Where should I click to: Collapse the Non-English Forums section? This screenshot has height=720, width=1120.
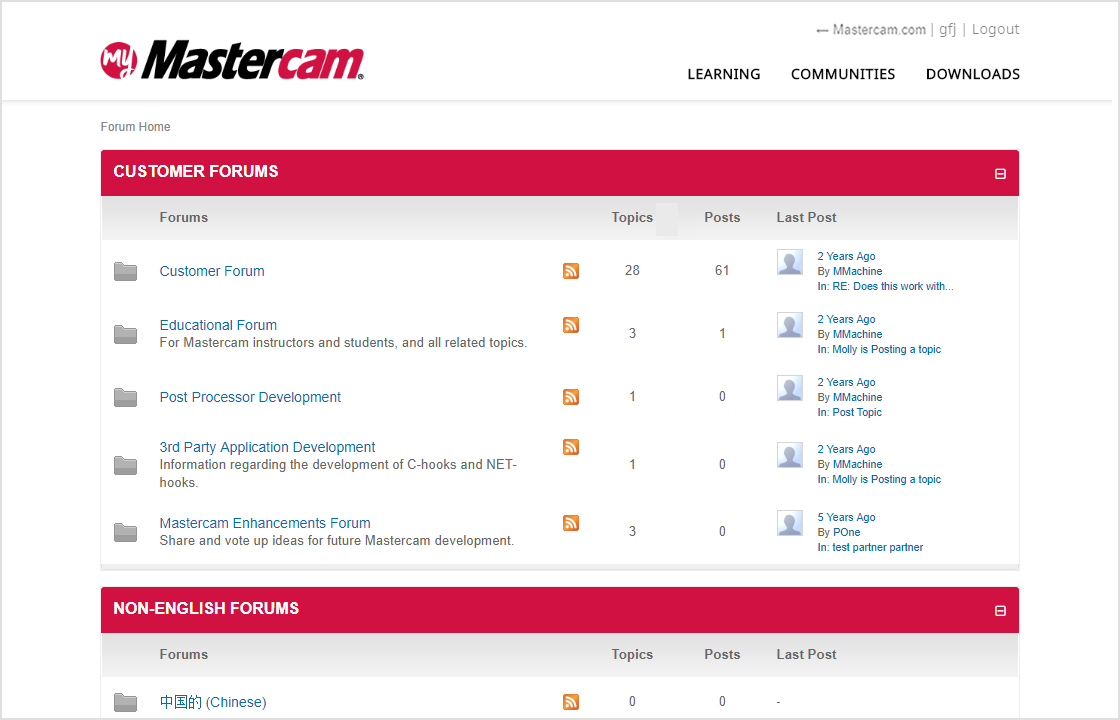click(1000, 611)
